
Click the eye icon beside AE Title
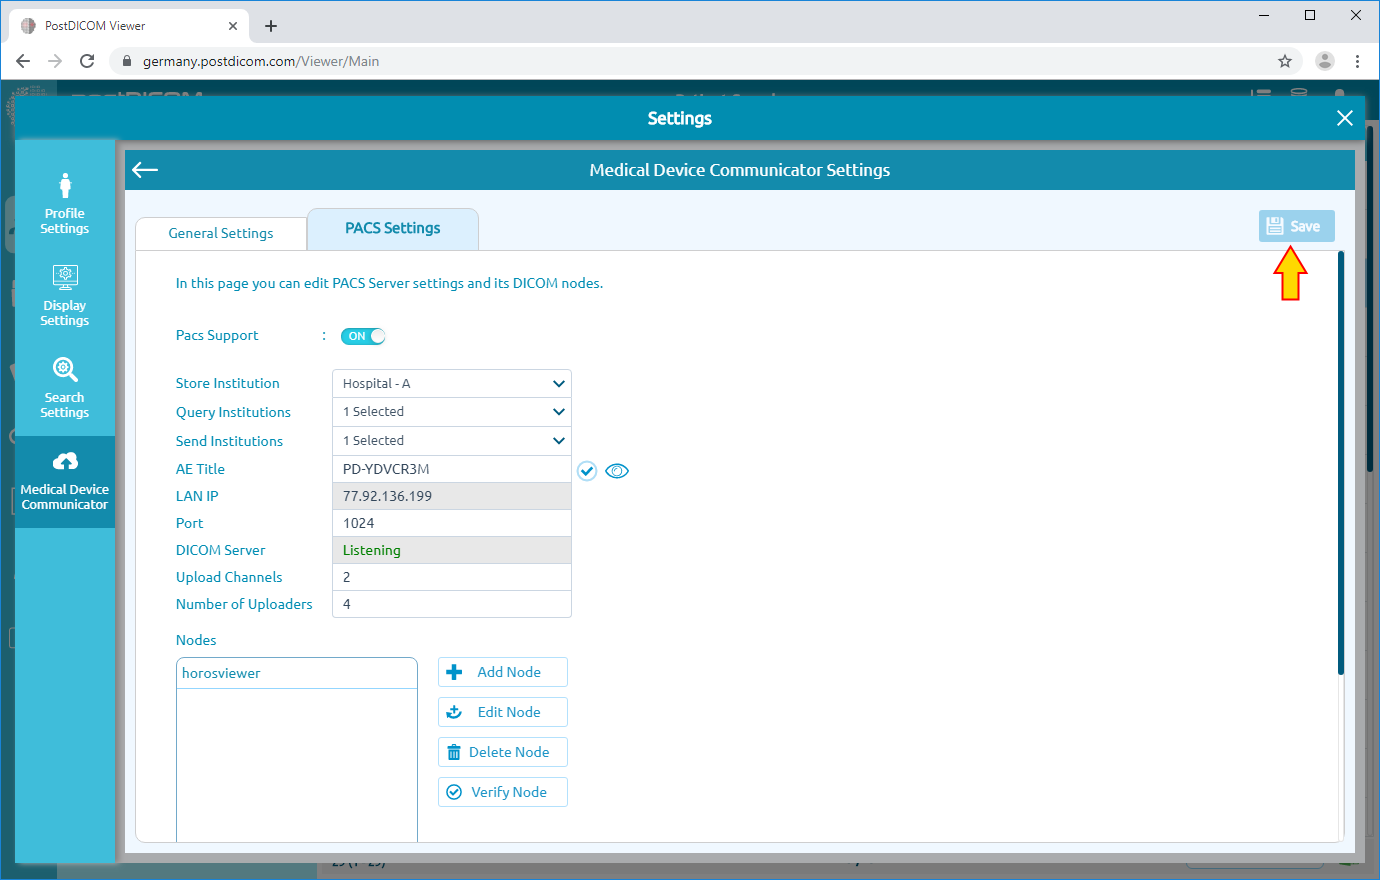[617, 471]
